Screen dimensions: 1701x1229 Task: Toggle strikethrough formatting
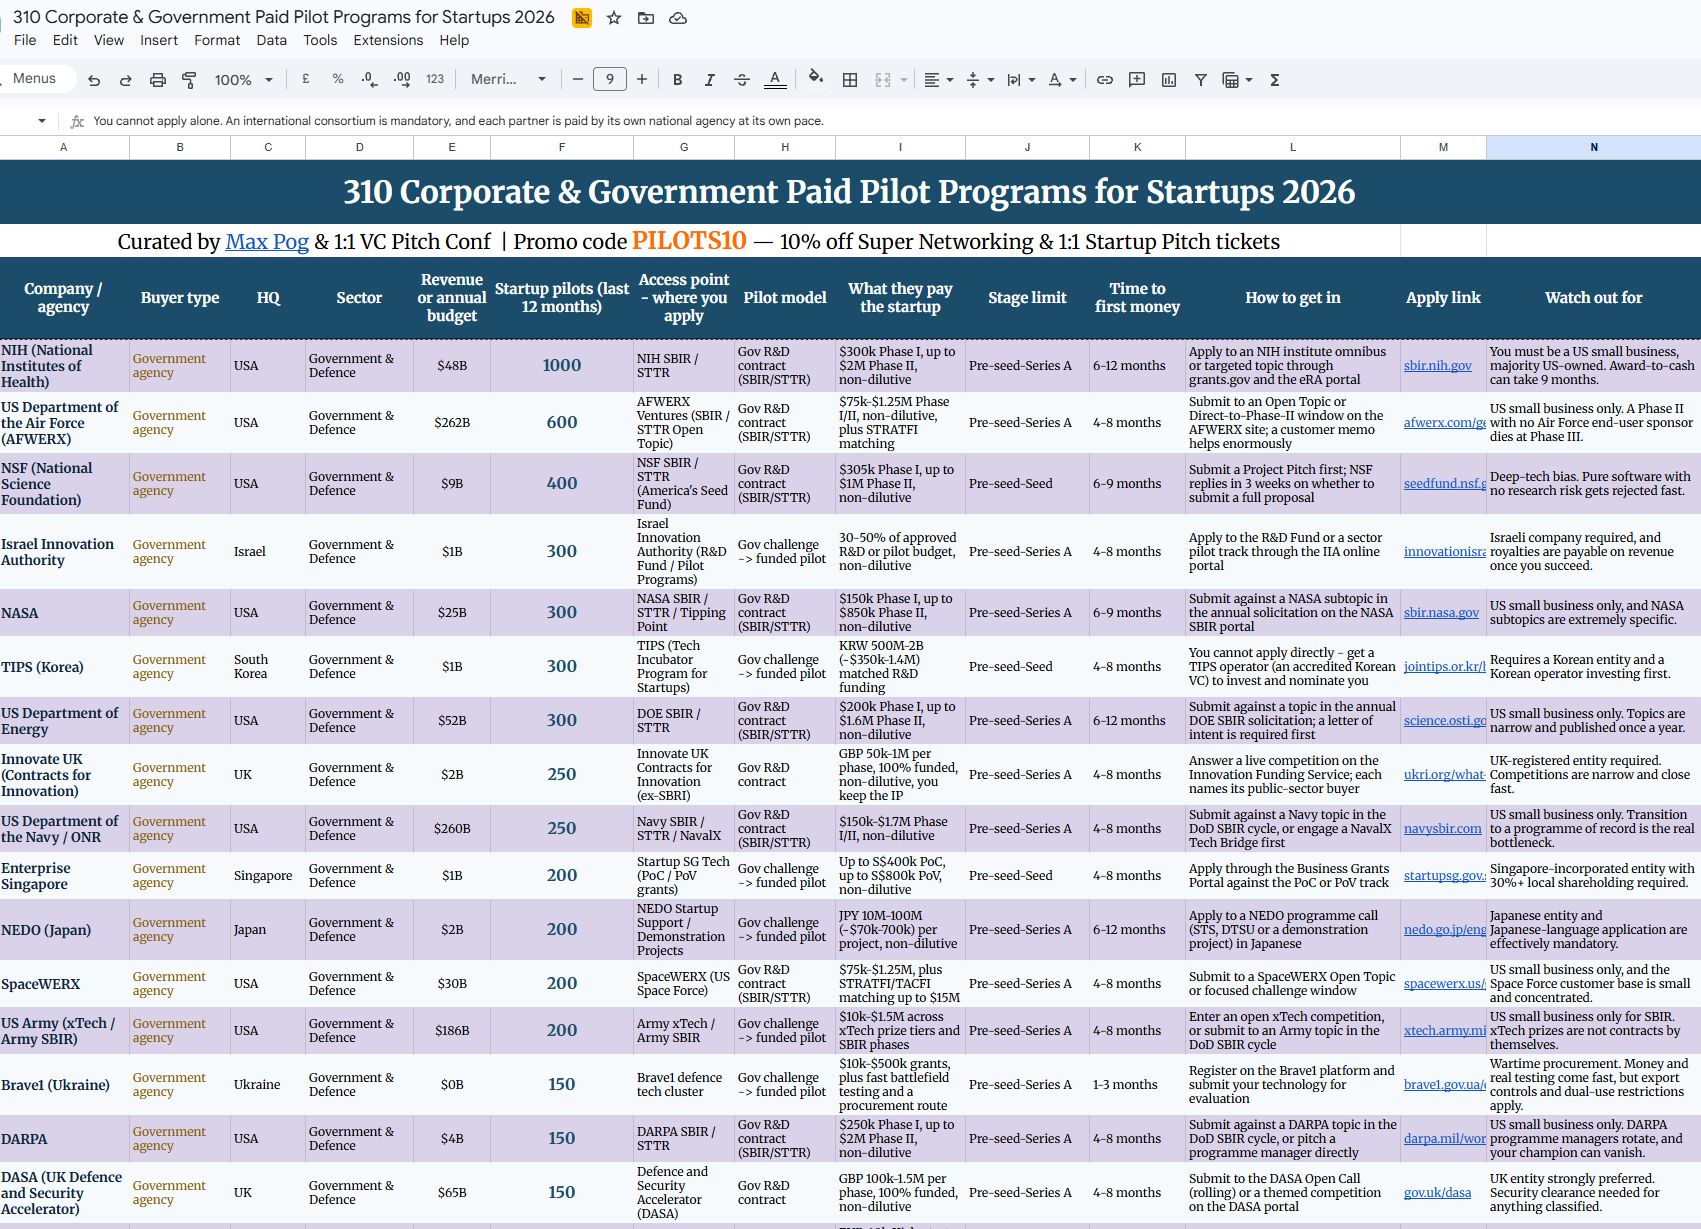pos(742,80)
